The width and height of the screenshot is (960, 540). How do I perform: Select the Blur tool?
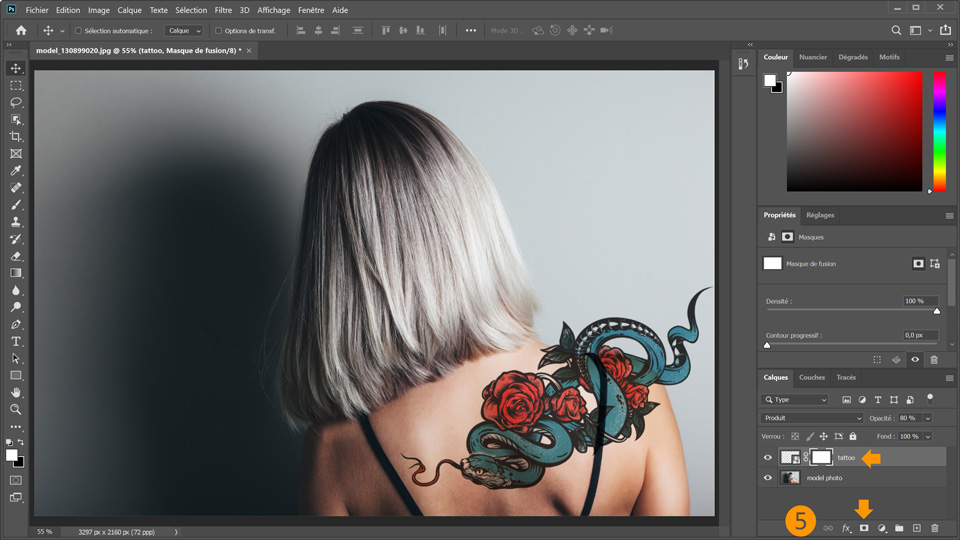tap(16, 290)
